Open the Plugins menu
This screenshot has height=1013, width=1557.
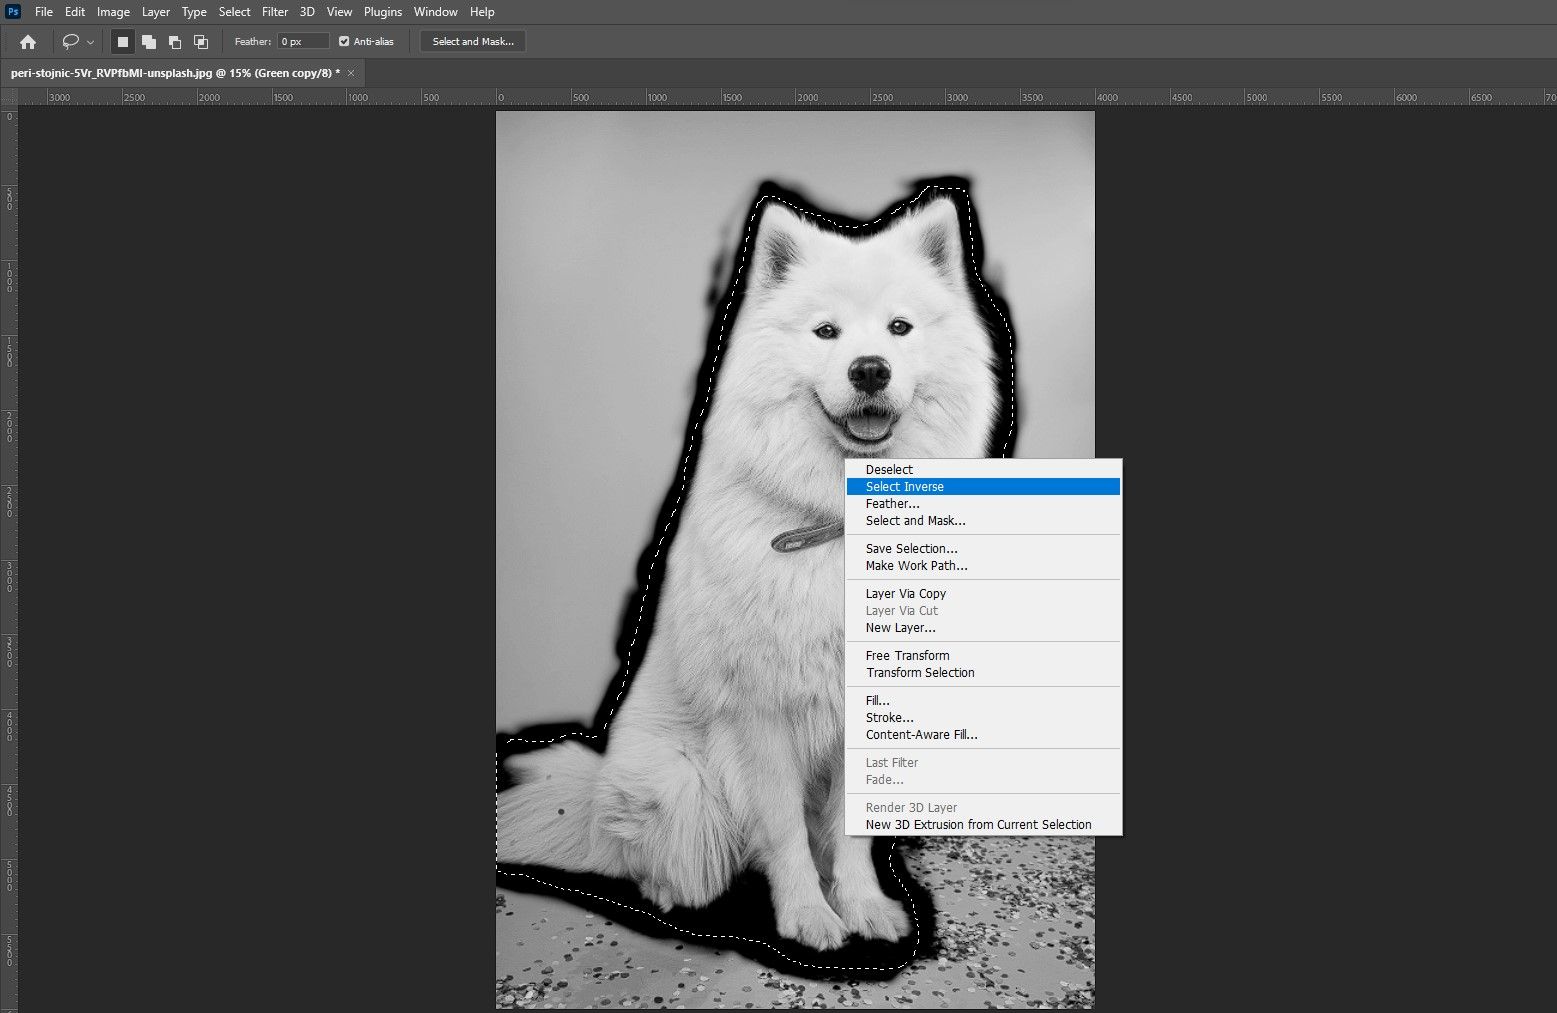[x=382, y=12]
